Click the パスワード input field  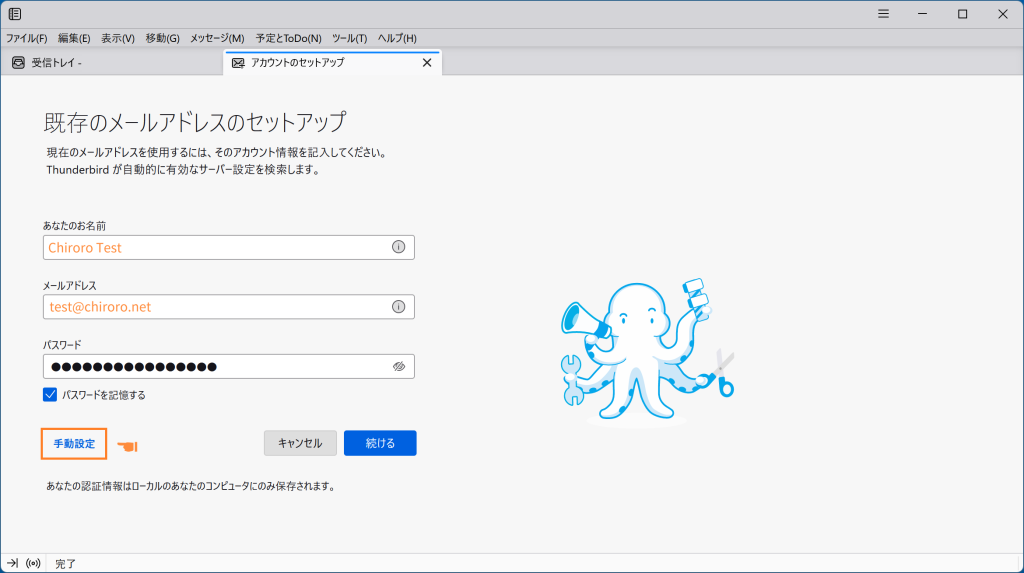click(229, 367)
